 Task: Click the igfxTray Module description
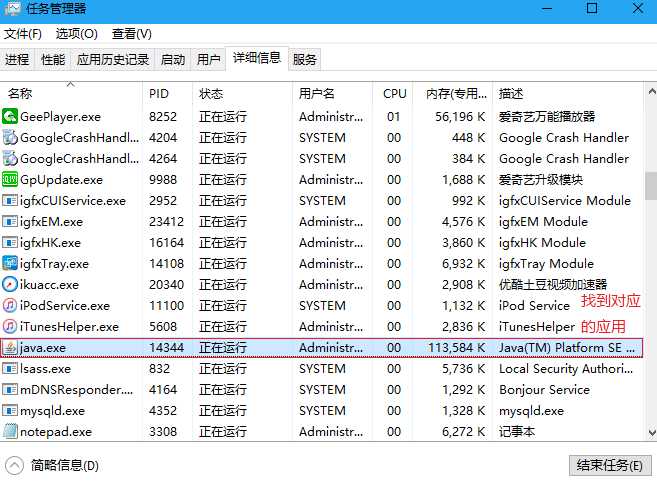tap(546, 264)
